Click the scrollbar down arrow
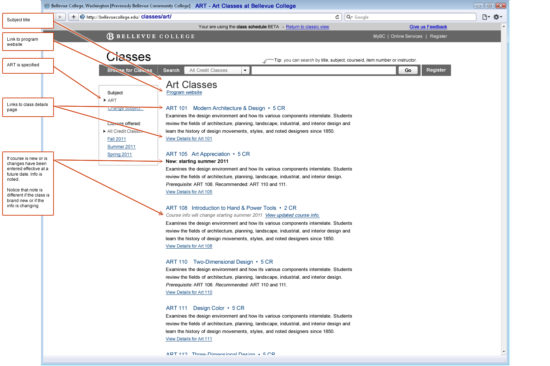Image resolution: width=550 pixels, height=366 pixels. 504,351
